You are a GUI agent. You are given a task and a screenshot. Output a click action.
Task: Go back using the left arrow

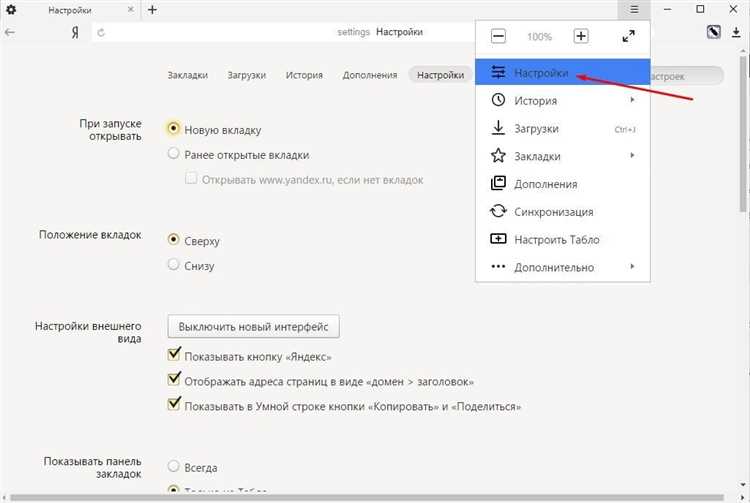(x=10, y=33)
